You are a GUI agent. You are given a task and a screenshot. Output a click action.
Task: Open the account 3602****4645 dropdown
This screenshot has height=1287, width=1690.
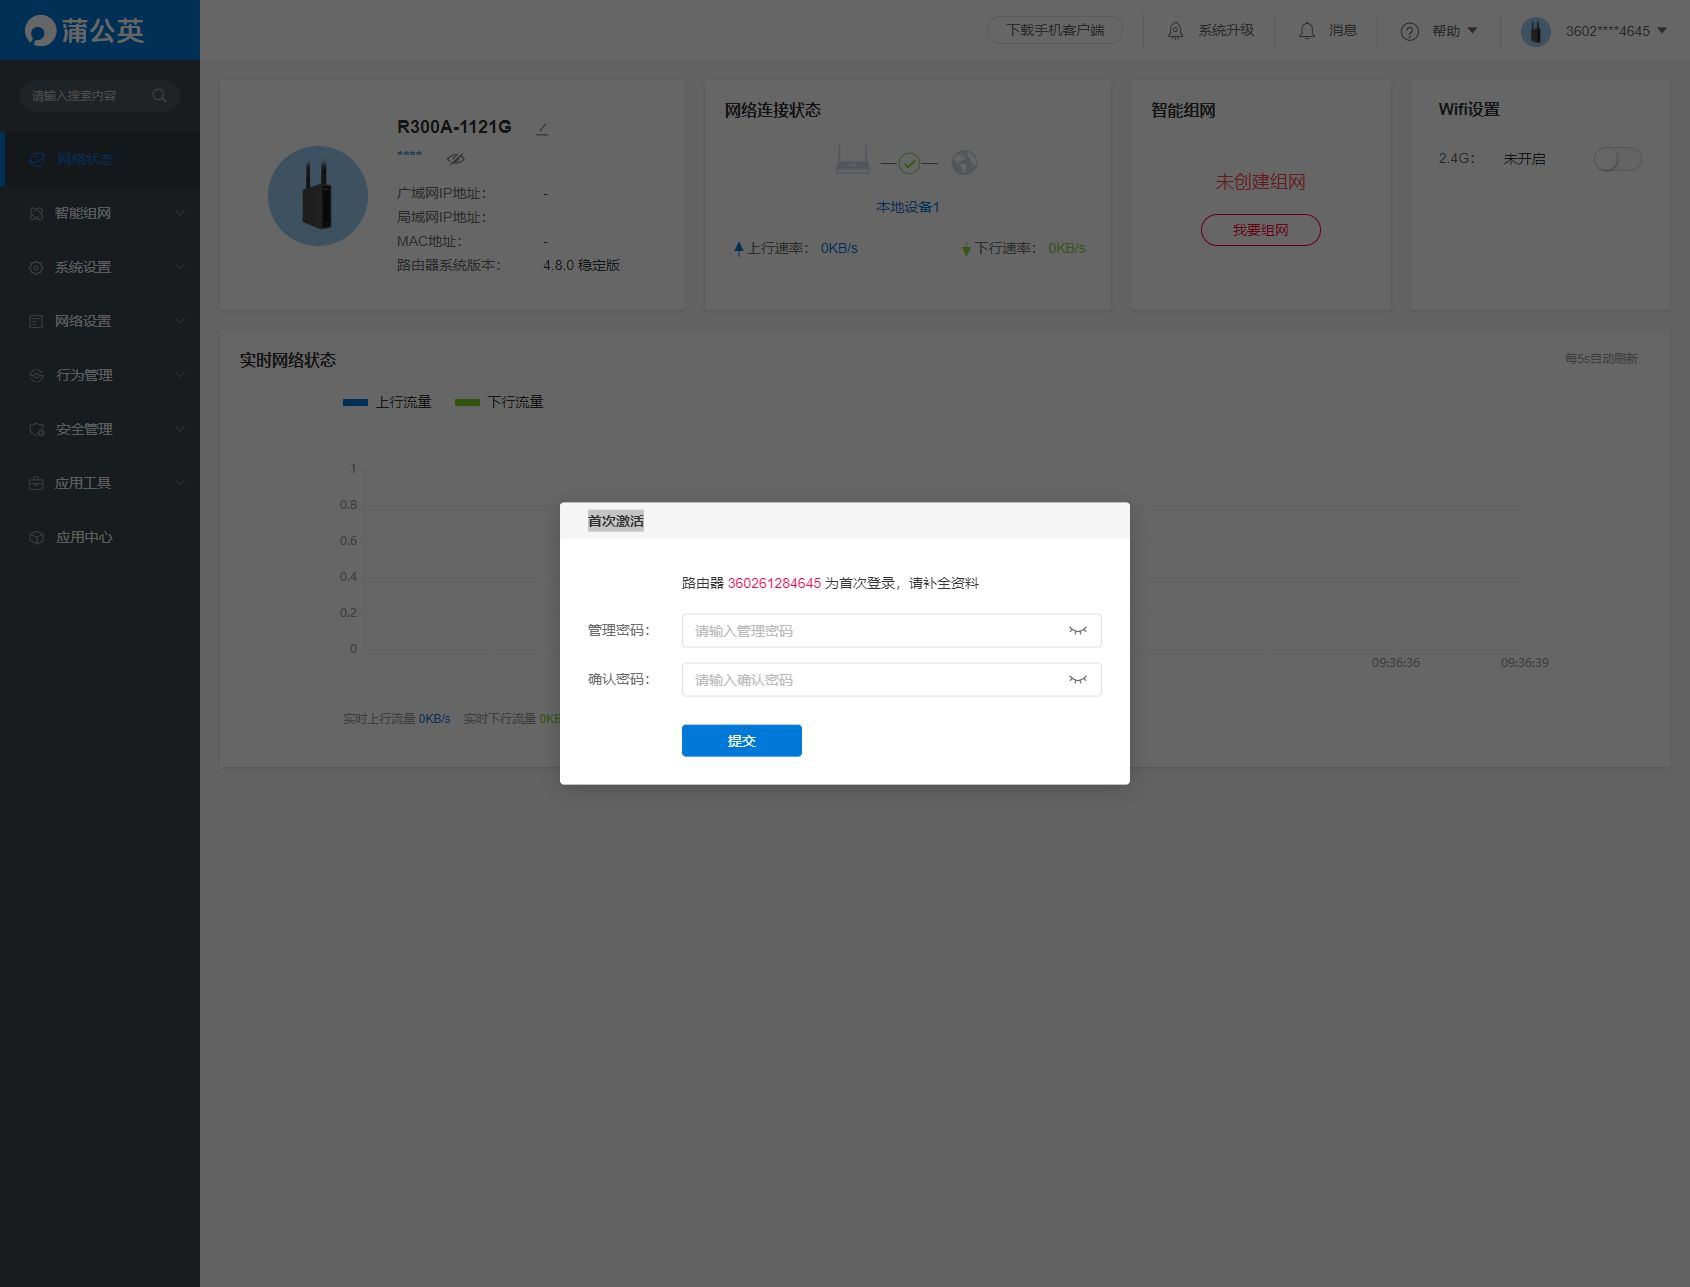coord(1662,31)
